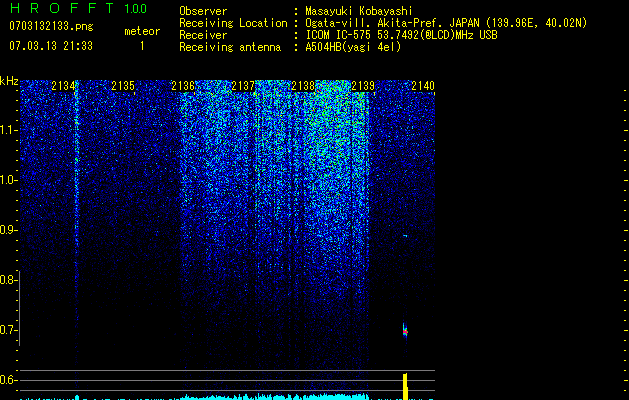Click the meteor count label
The height and width of the screenshot is (400, 629).
coord(142,31)
